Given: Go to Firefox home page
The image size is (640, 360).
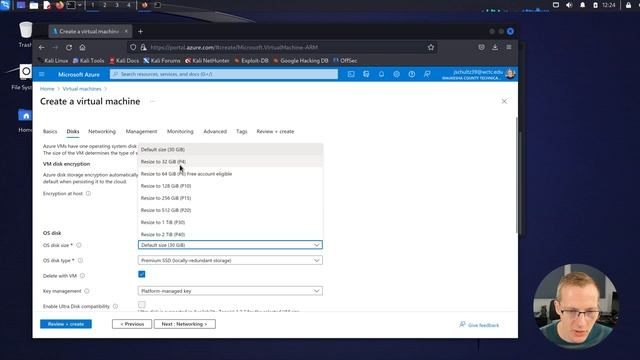Looking at the screenshot, I should (82, 47).
